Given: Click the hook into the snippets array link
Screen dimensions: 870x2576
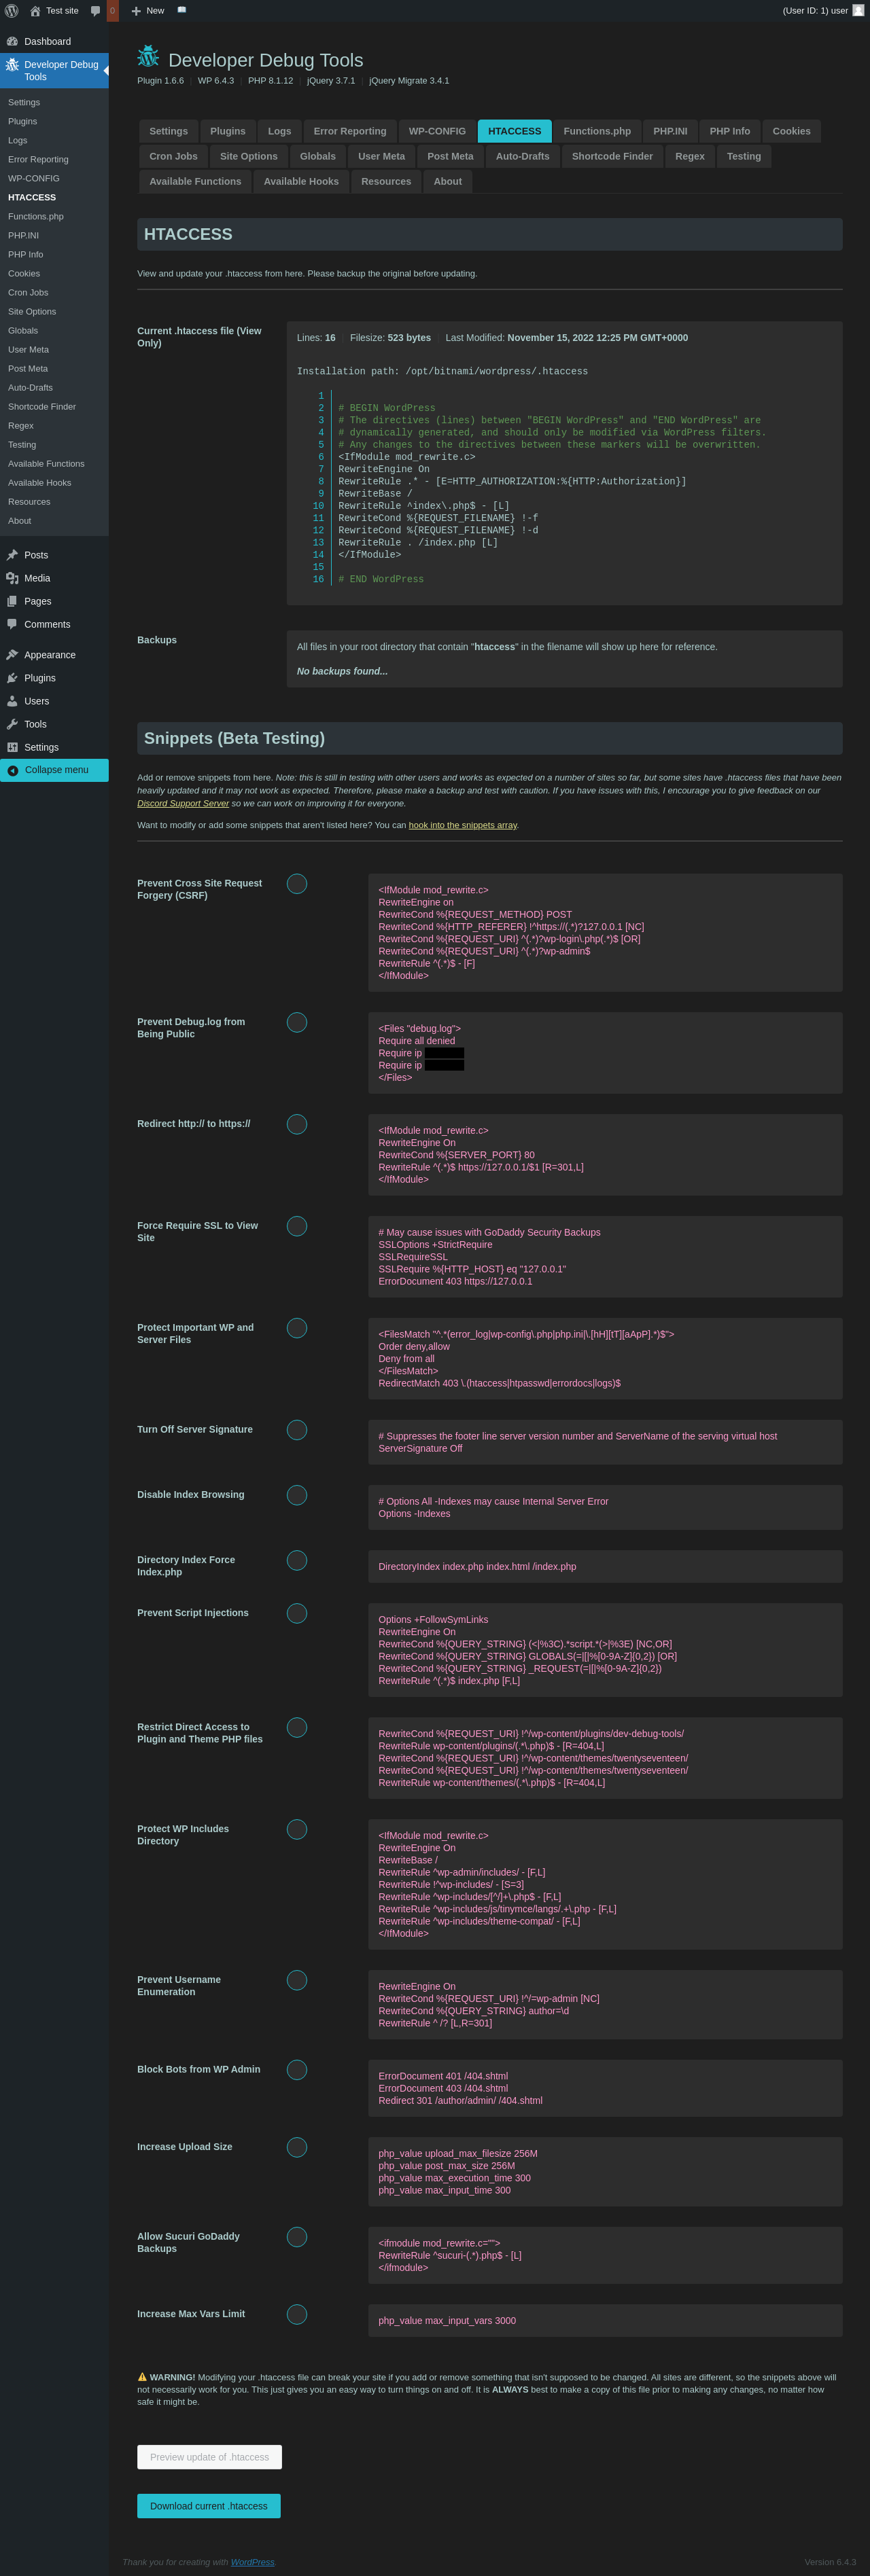Looking at the screenshot, I should click(x=462, y=825).
